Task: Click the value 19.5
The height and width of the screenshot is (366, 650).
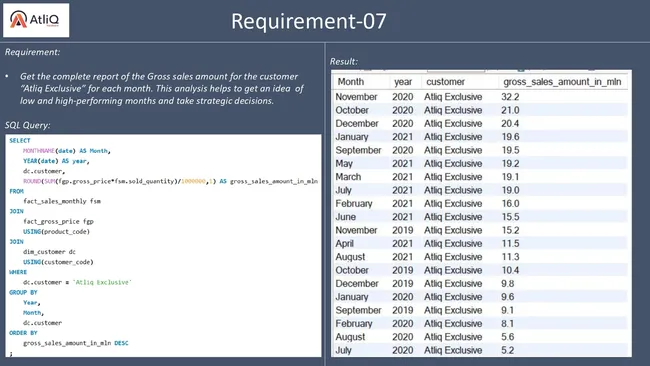Action: [x=510, y=150]
